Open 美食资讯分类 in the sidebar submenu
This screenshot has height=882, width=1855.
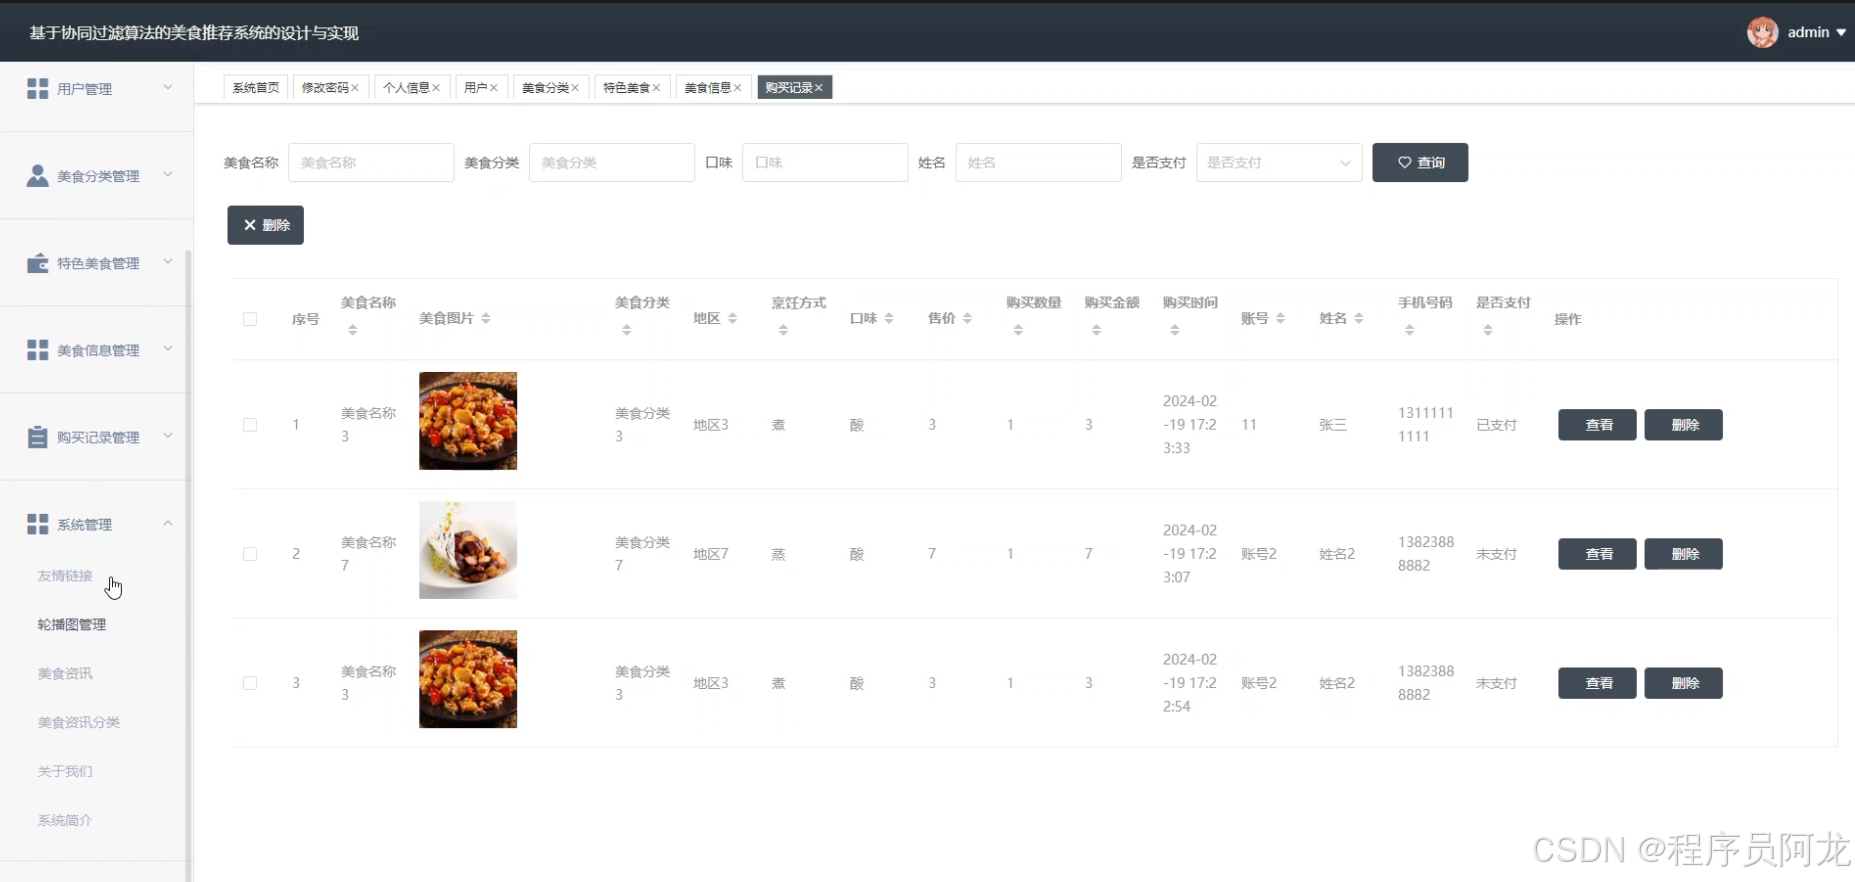pos(79,723)
